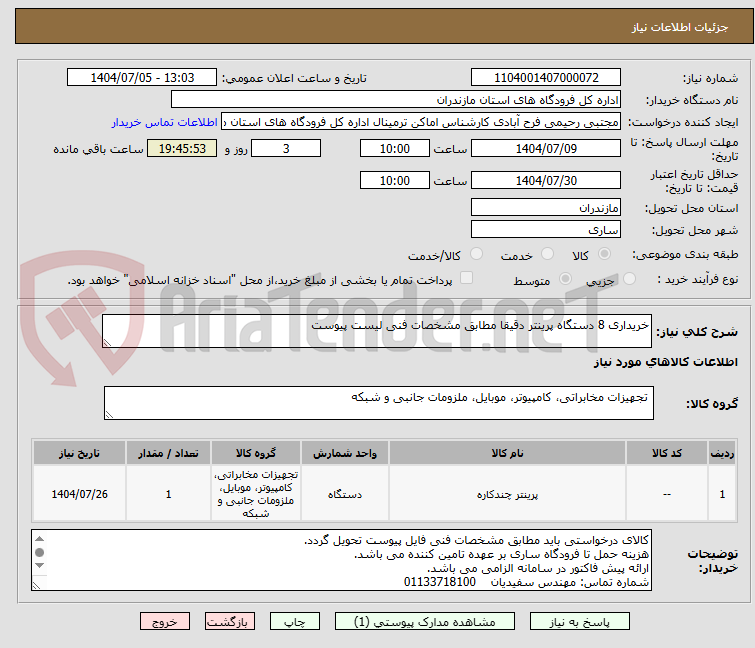Click the delivery province field مازندران
The width and height of the screenshot is (755, 648).
pos(546,207)
